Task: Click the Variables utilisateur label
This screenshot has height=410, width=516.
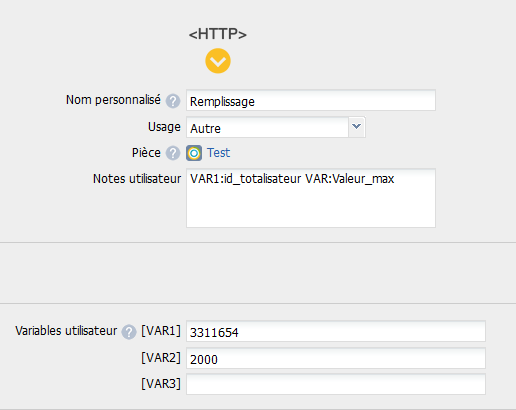Action: click(x=66, y=331)
